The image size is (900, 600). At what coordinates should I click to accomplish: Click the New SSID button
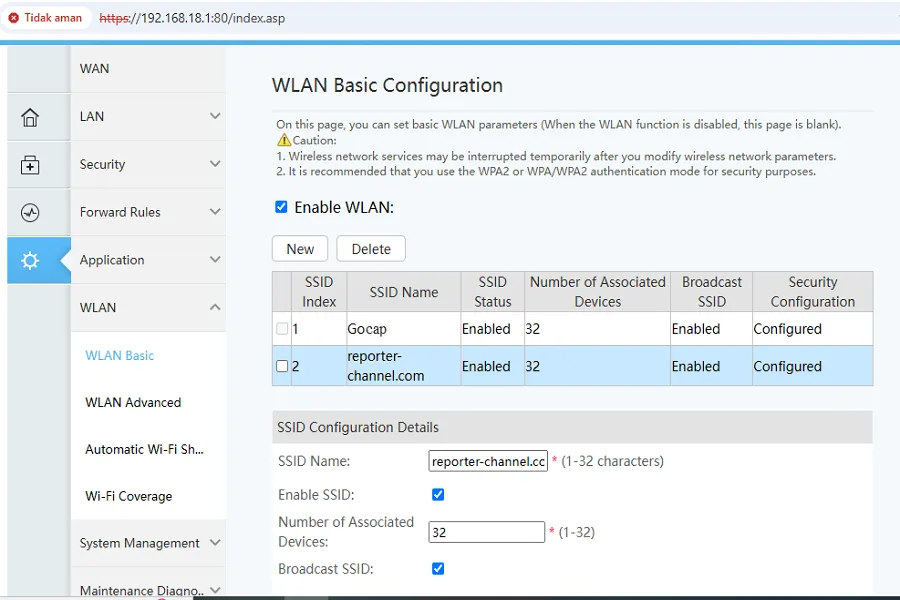(x=300, y=249)
